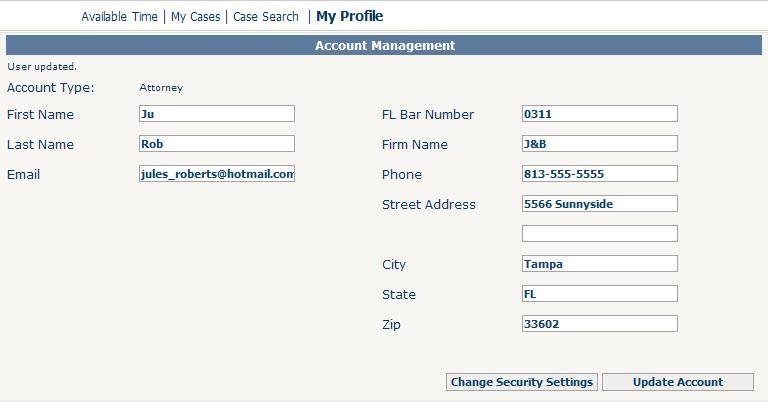Click the 'User updated.' status message
Viewport: 768px width, 402px height.
[x=42, y=67]
